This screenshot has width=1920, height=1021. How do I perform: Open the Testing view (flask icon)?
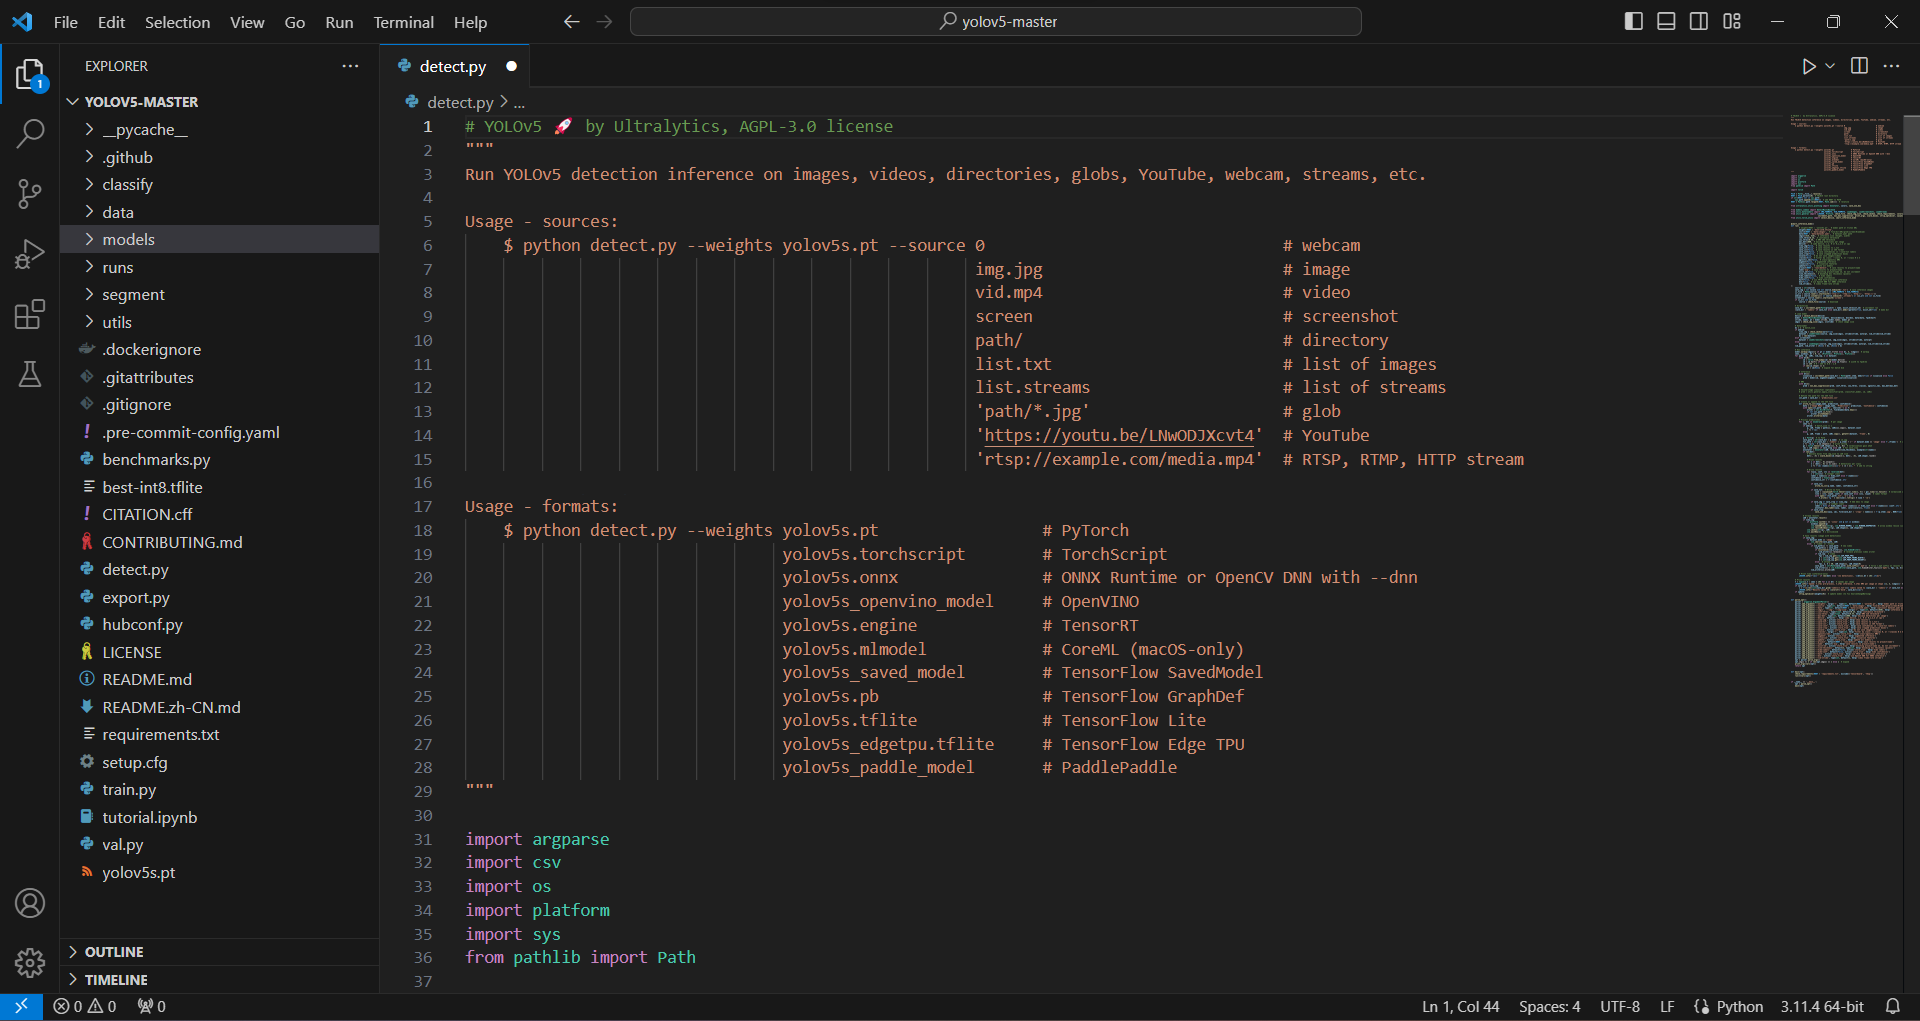point(30,374)
